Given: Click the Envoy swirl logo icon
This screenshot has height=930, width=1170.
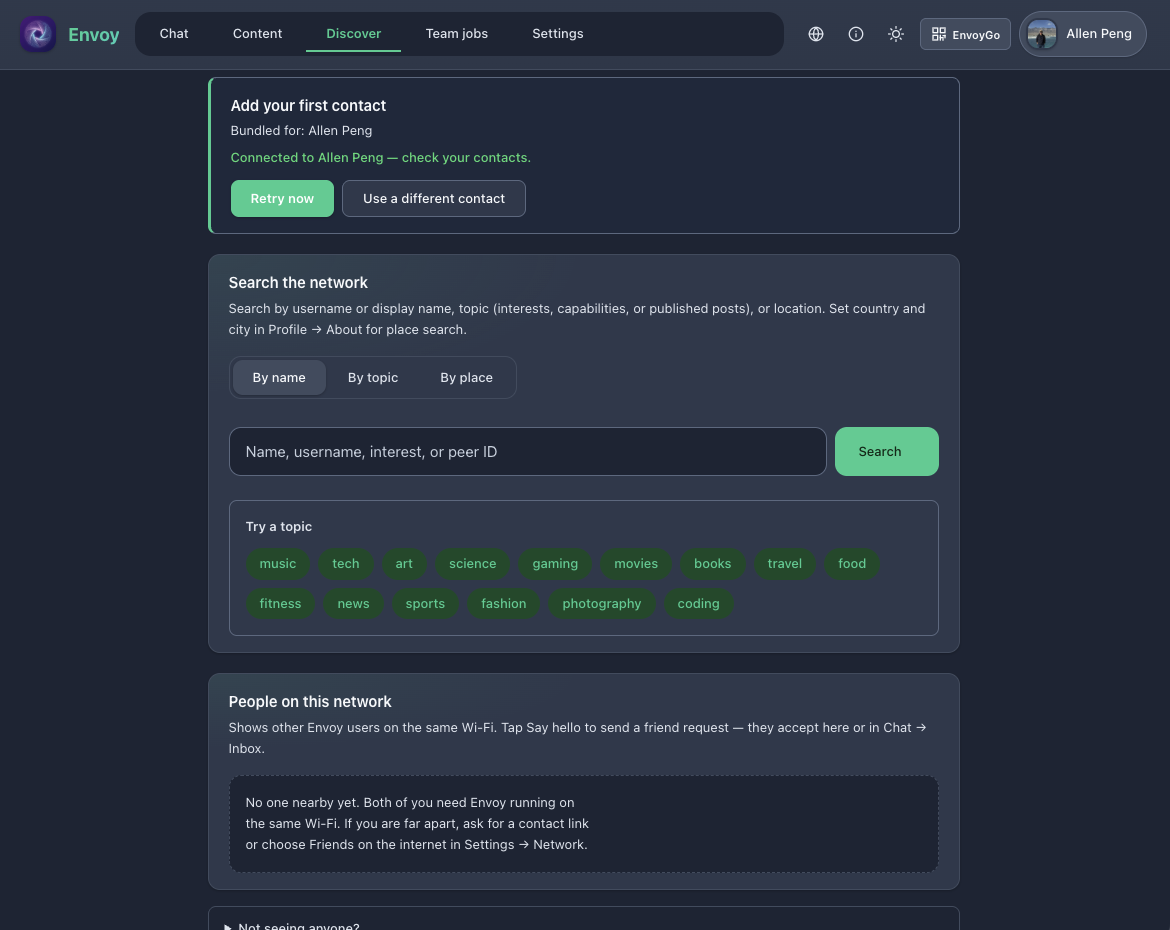Looking at the screenshot, I should pos(38,34).
